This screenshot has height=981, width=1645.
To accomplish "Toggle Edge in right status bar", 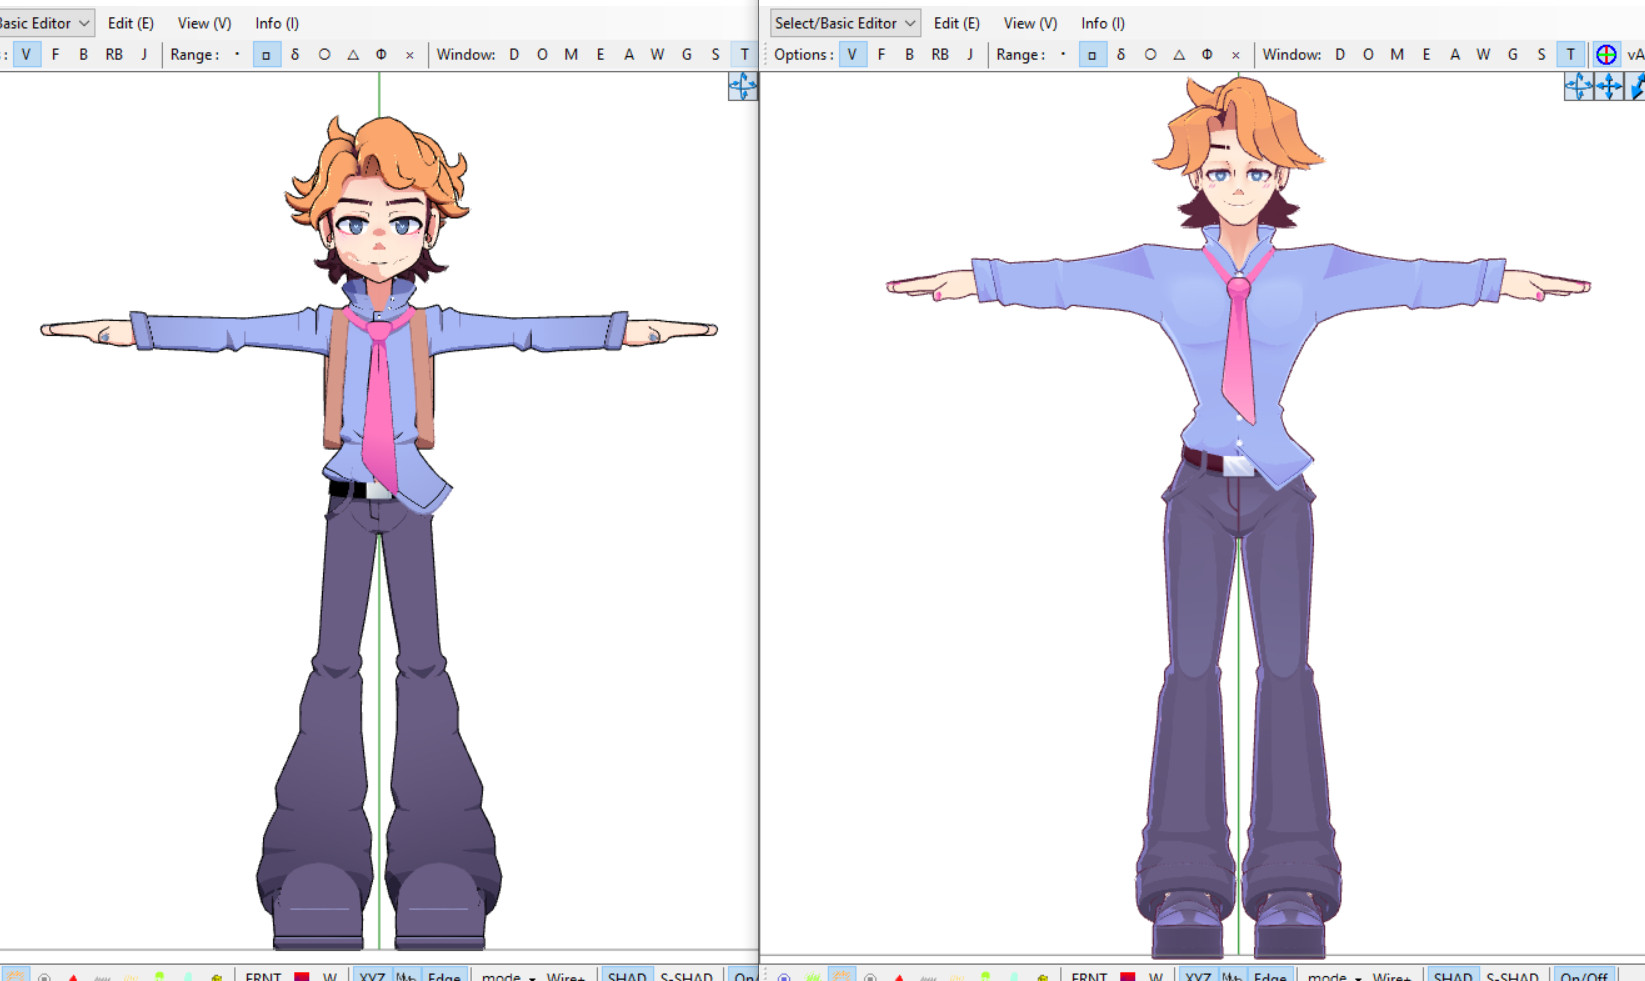I will [1270, 976].
